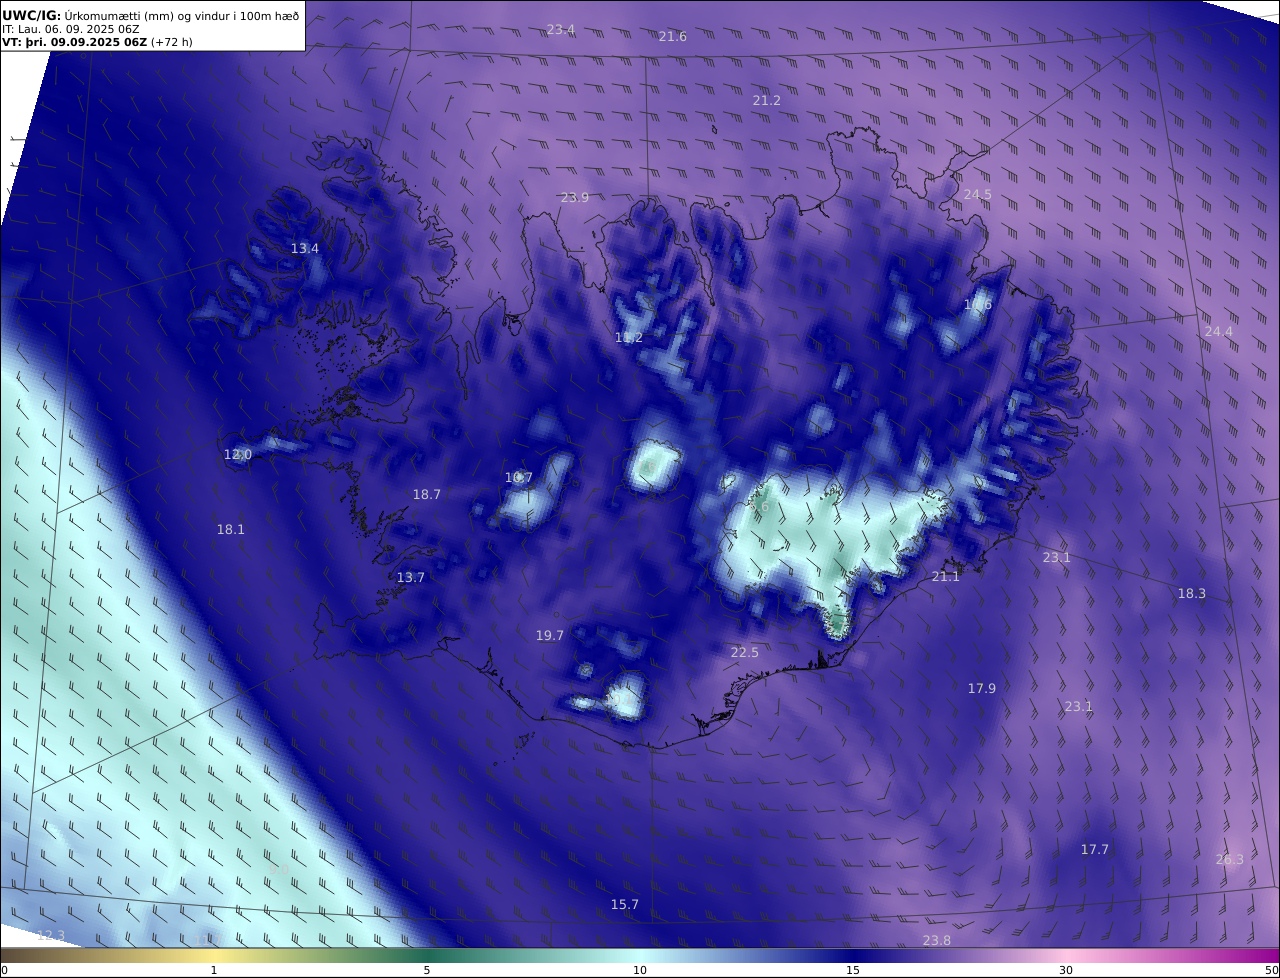1280x978 pixels.
Task: Click the map value 12.0
Action: [238, 455]
